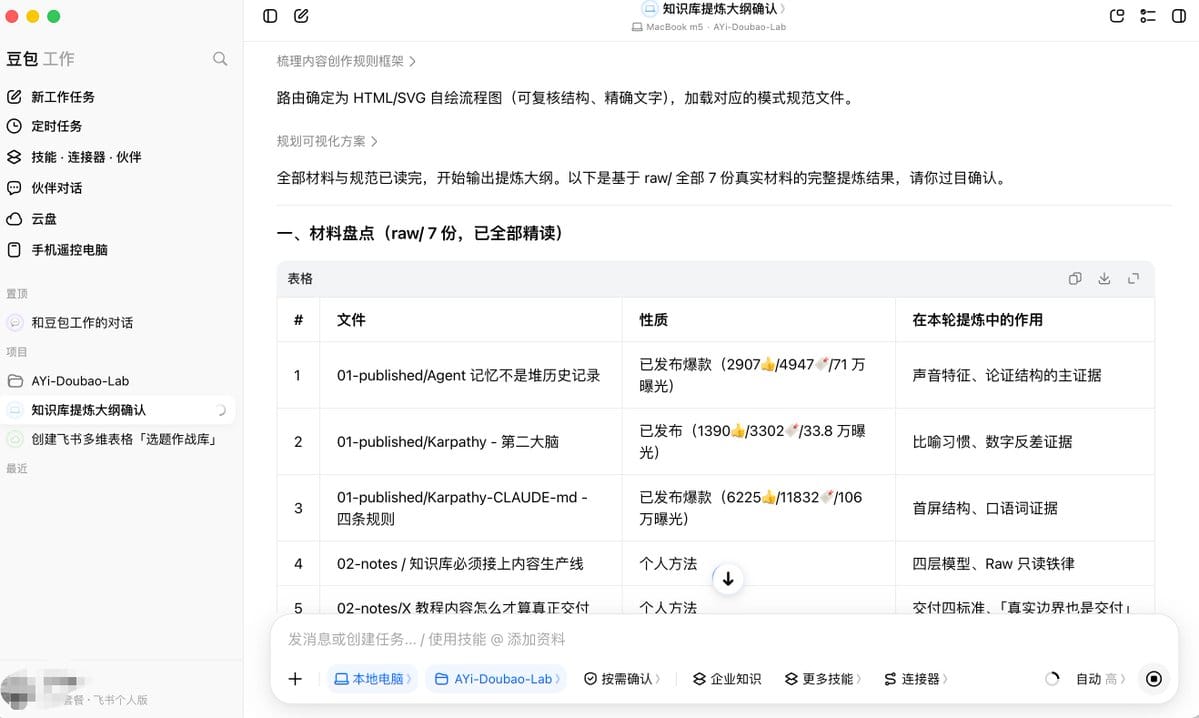1199x718 pixels.
Task: Download the table with the download icon
Action: pos(1104,279)
